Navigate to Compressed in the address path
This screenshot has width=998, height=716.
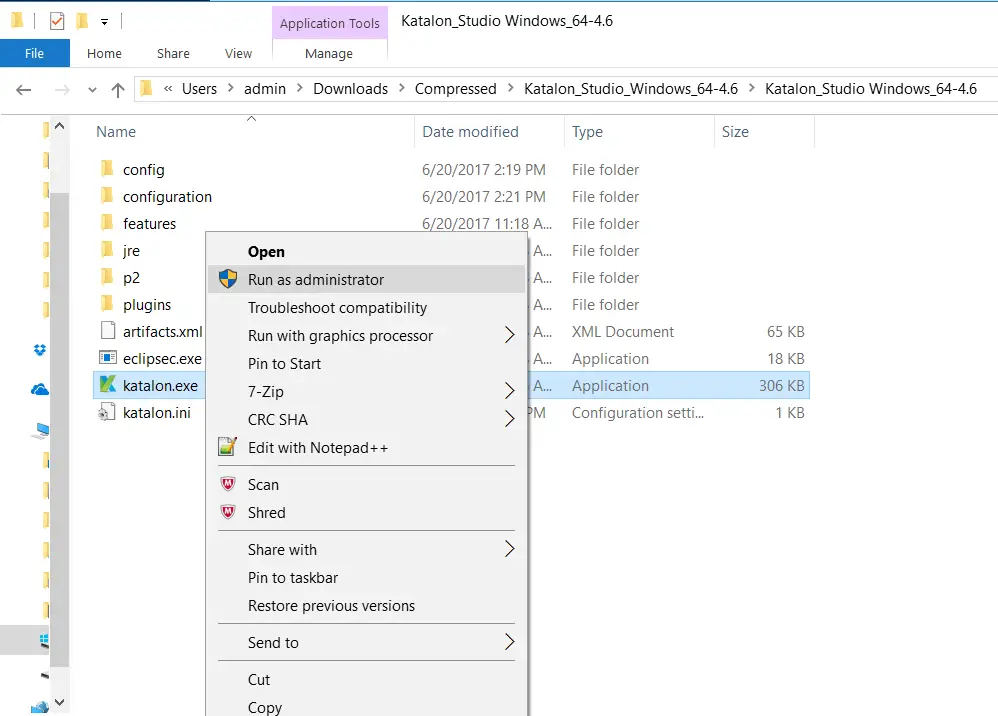(456, 88)
